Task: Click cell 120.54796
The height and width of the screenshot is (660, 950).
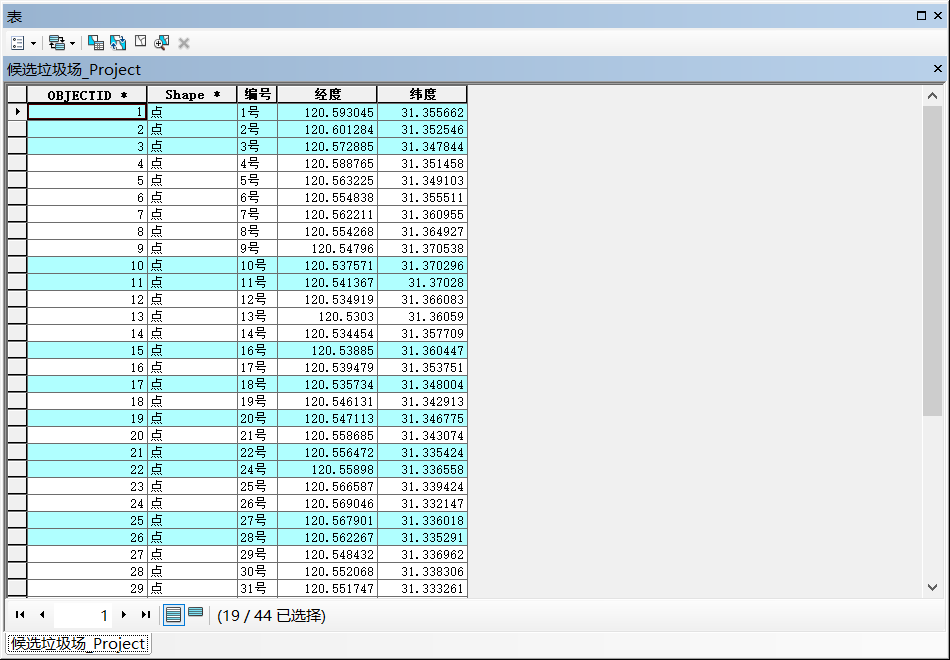Action: click(x=327, y=248)
